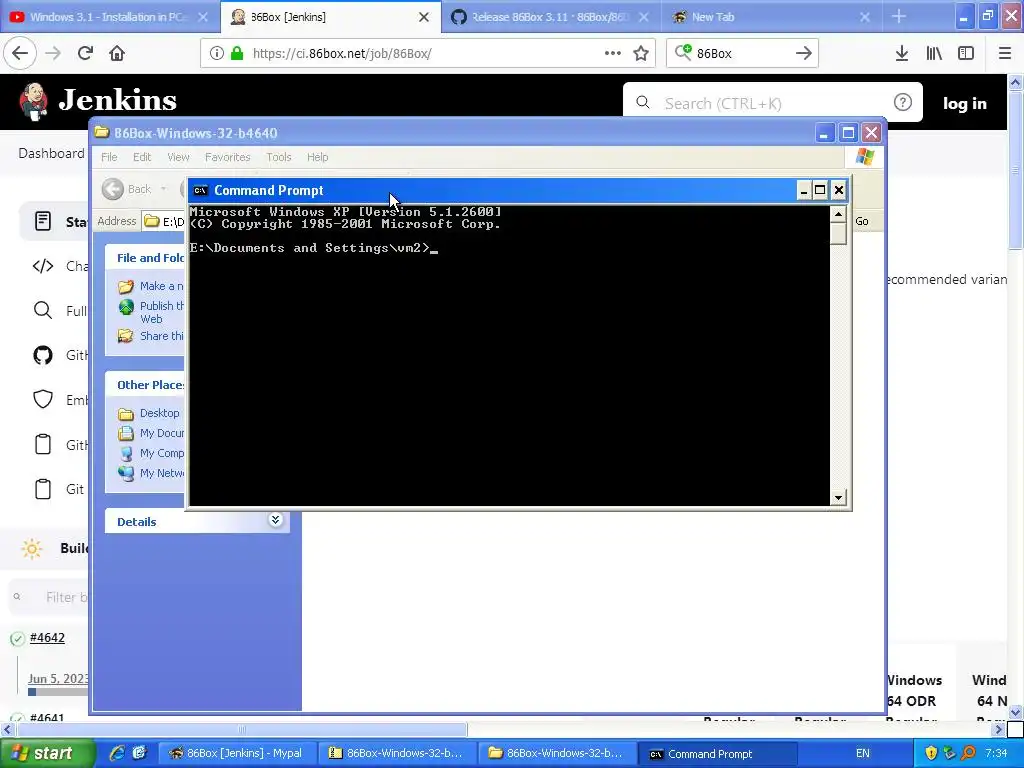Image resolution: width=1024 pixels, height=768 pixels.
Task: Switch to 86Box Jenkins Mypal taskbar button
Action: (236, 753)
